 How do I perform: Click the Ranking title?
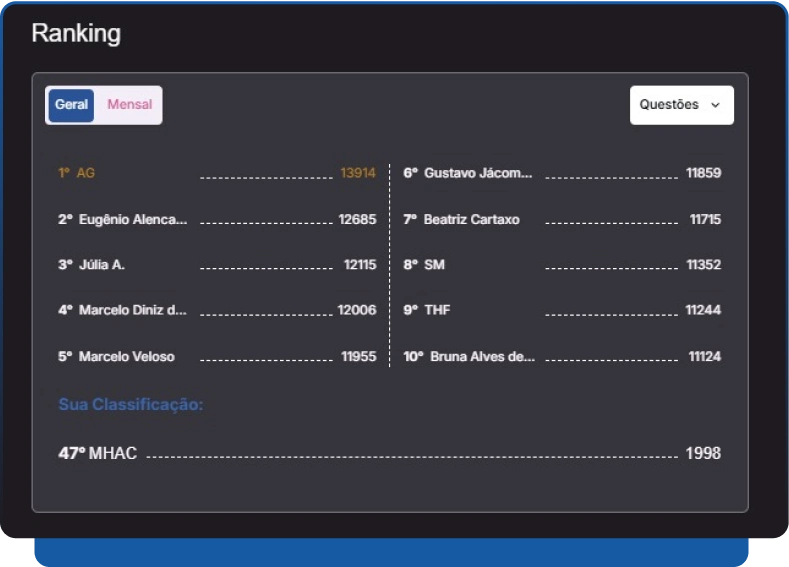tap(76, 33)
